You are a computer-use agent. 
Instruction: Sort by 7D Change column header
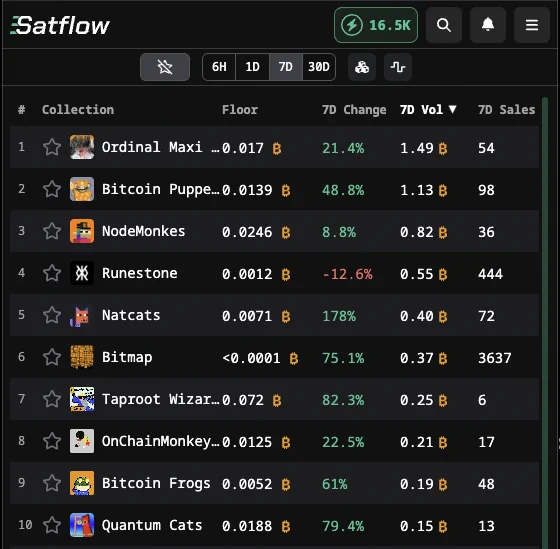(354, 109)
